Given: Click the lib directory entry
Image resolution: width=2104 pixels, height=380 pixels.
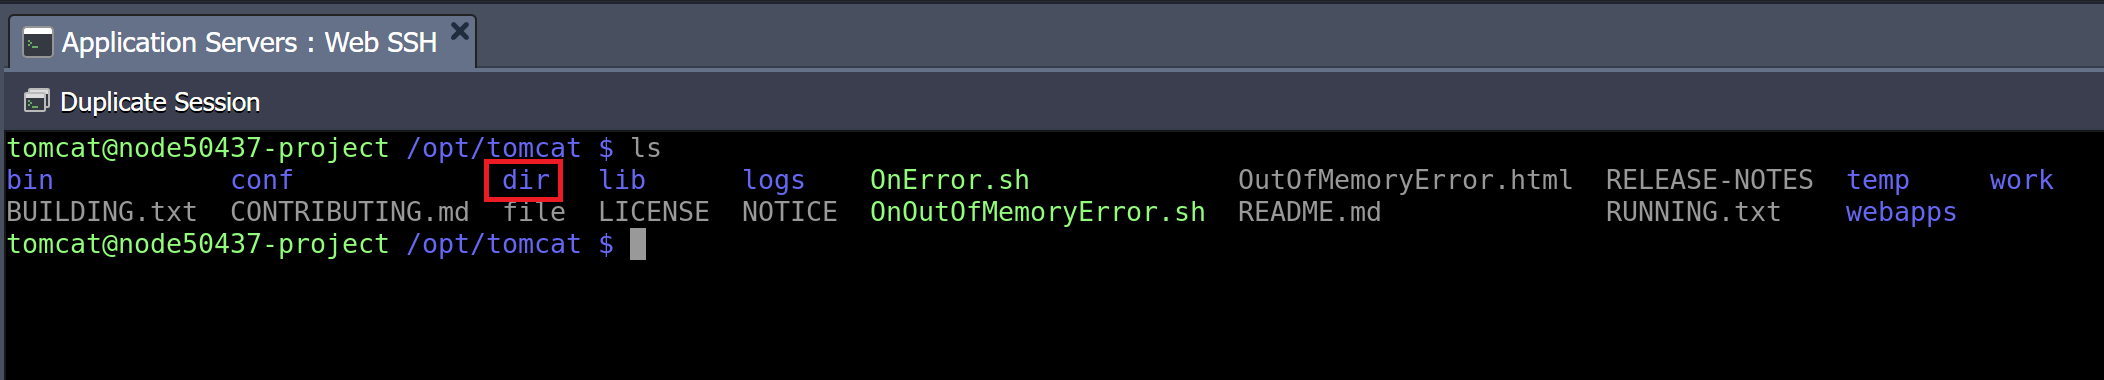Looking at the screenshot, I should [622, 180].
